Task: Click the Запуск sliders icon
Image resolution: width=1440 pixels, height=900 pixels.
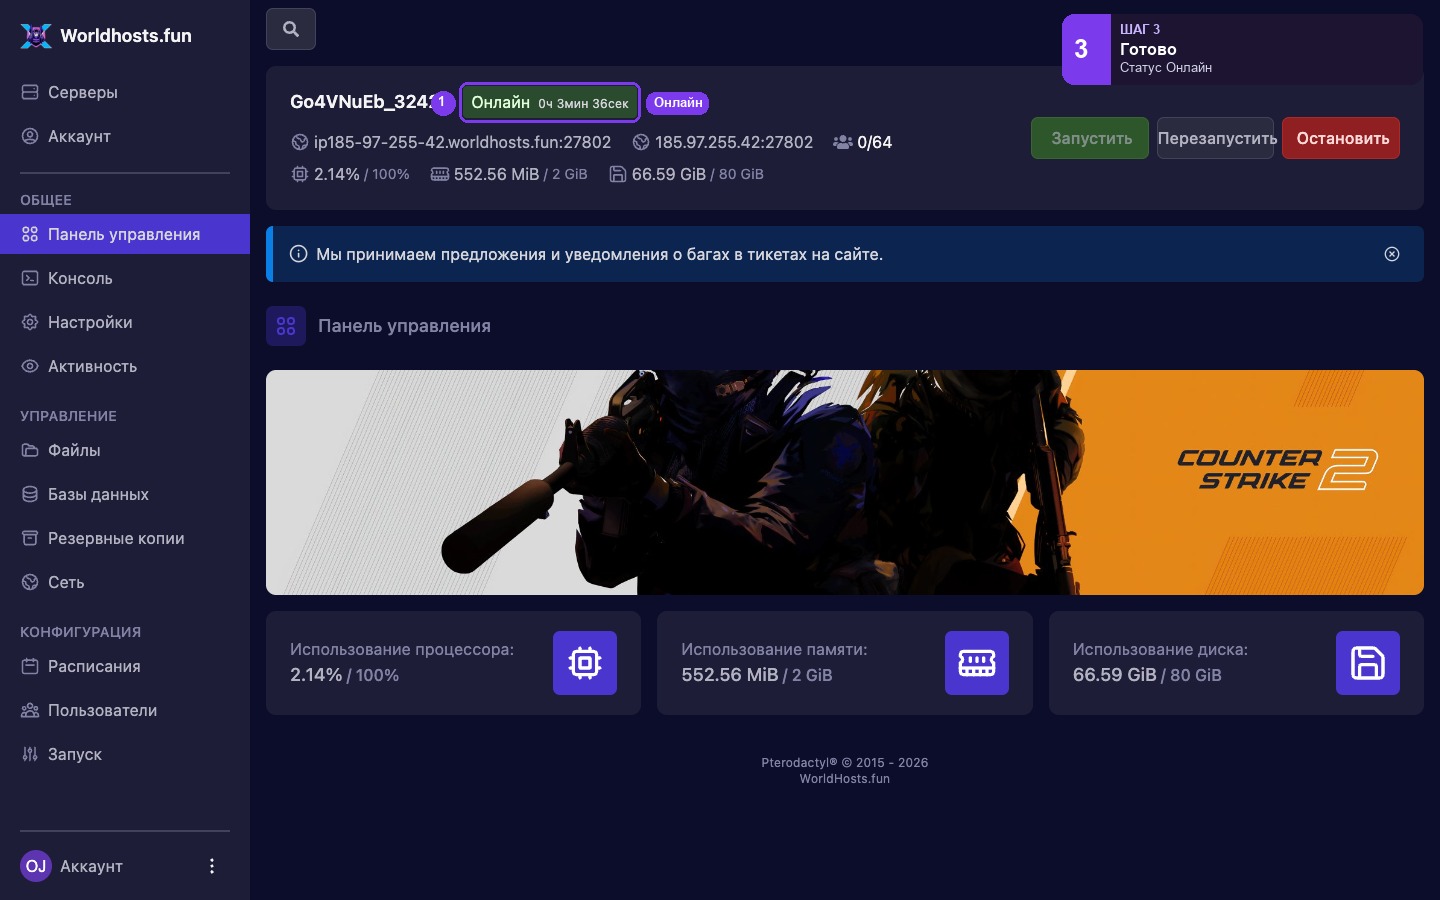Action: pos(30,754)
